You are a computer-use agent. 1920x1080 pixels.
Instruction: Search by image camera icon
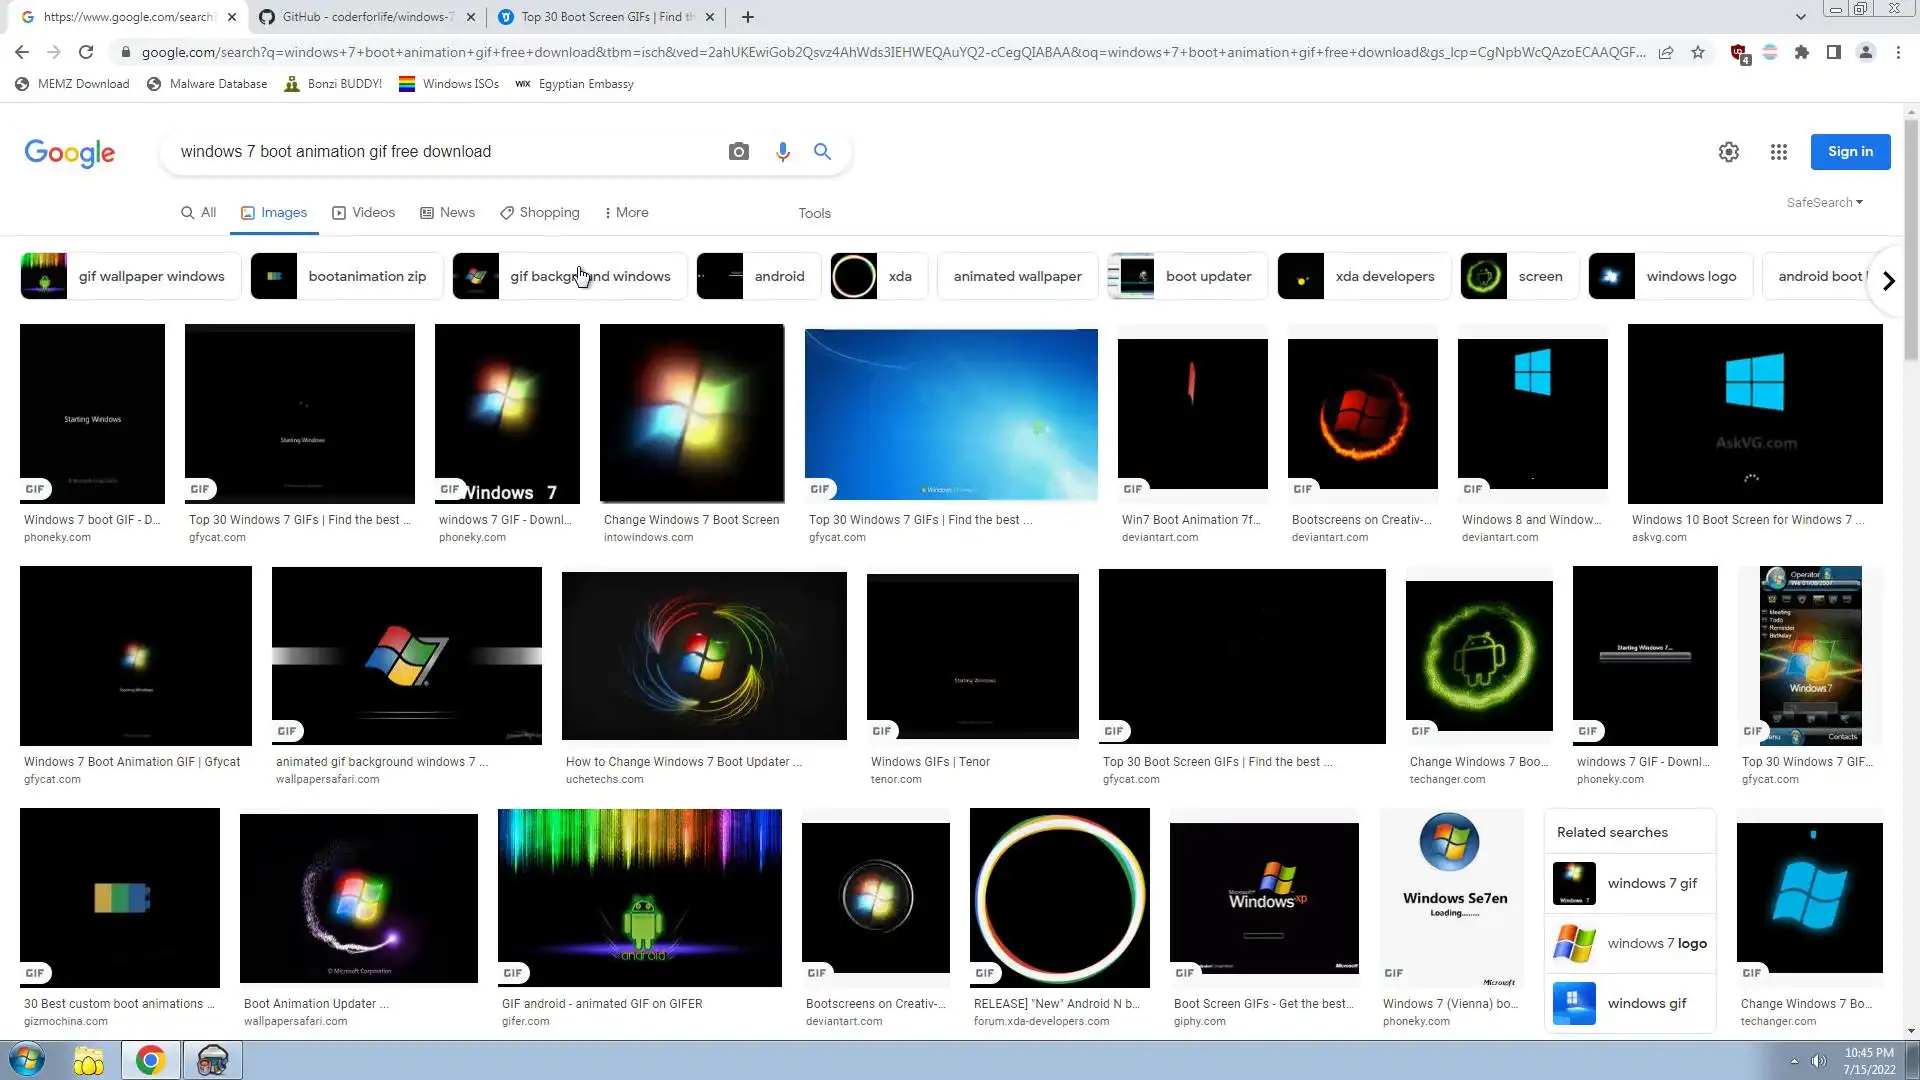pyautogui.click(x=738, y=152)
